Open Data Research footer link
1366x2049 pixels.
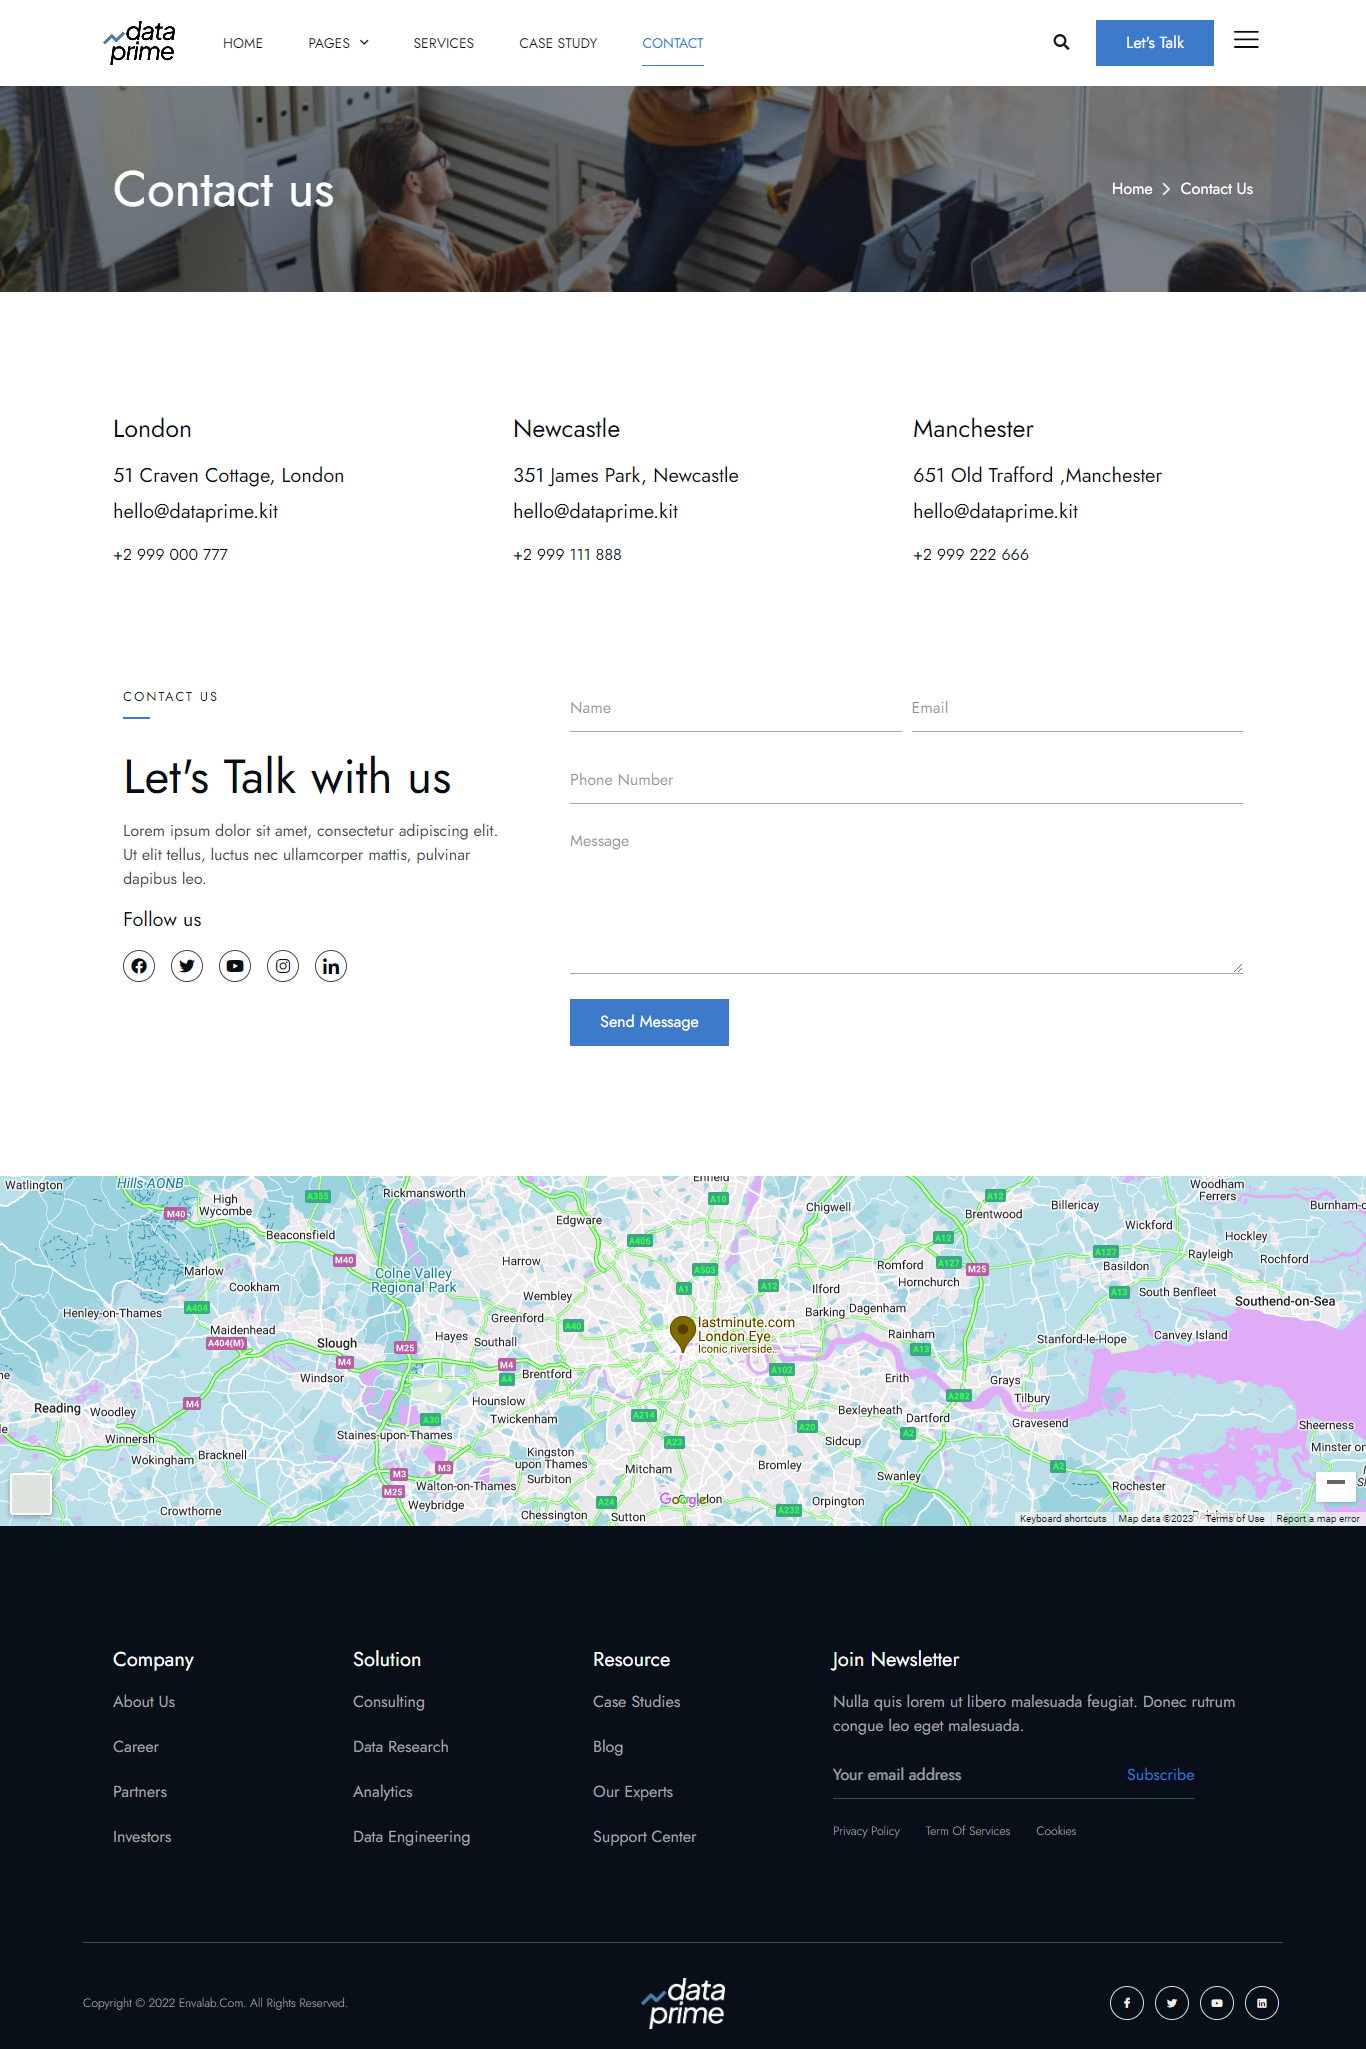point(401,1747)
